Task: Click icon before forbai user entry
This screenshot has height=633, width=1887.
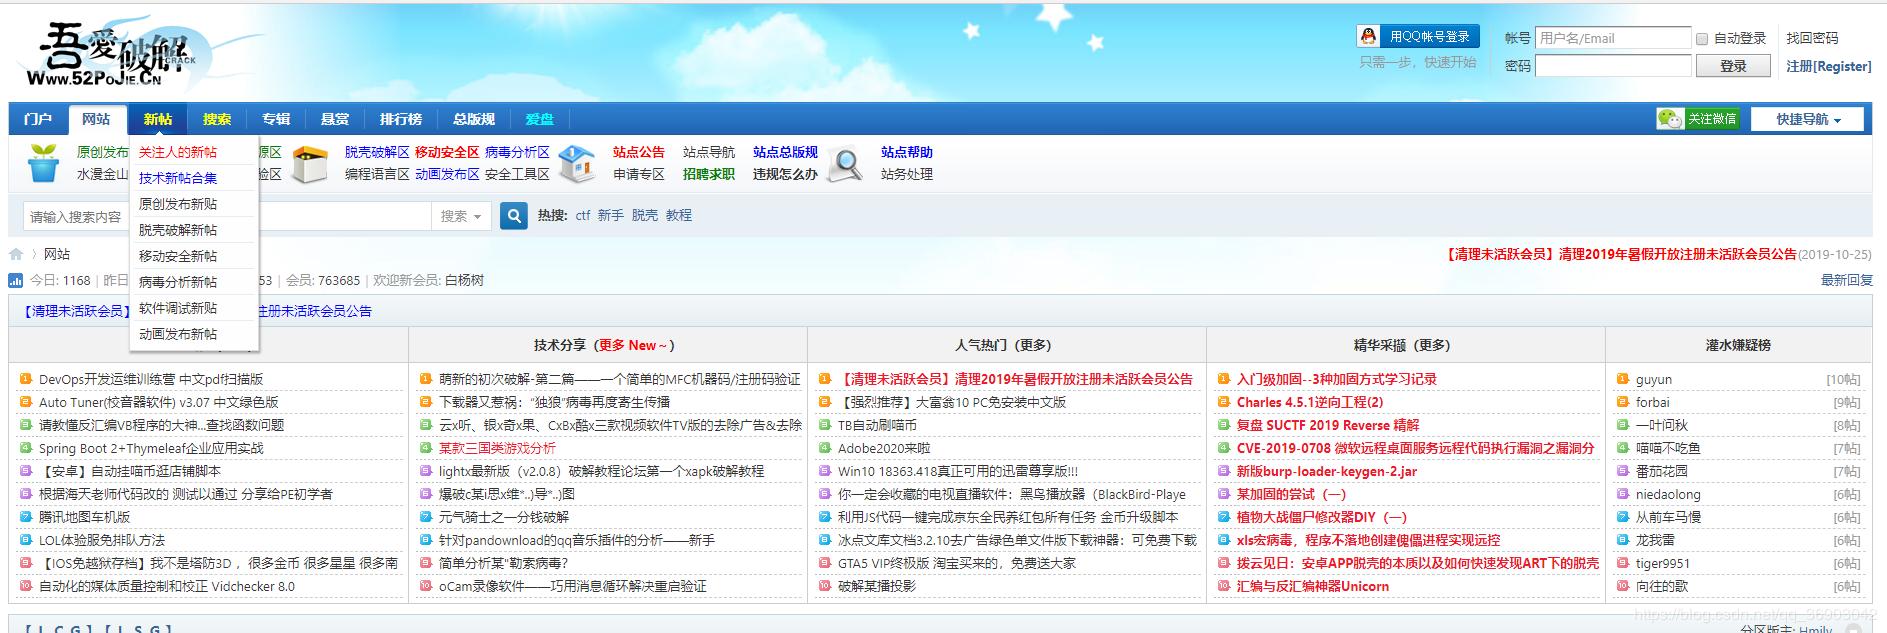Action: (x=1623, y=402)
